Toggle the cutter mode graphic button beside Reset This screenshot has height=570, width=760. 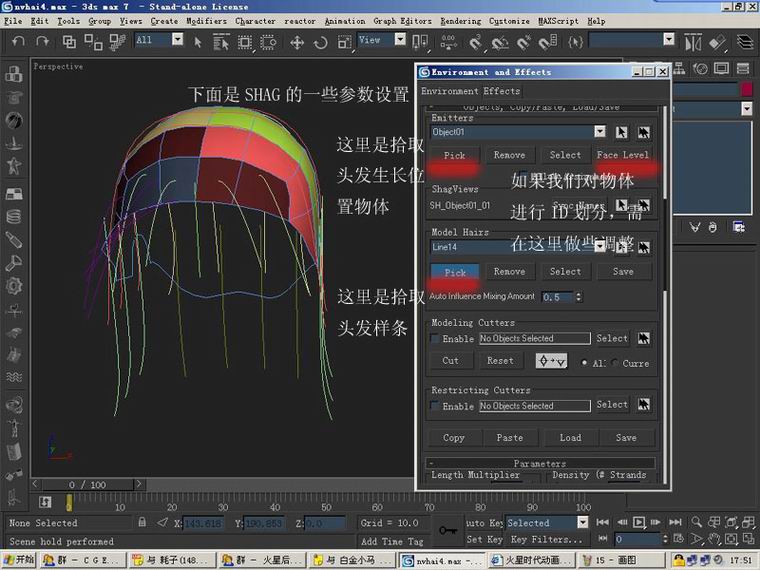pos(551,361)
